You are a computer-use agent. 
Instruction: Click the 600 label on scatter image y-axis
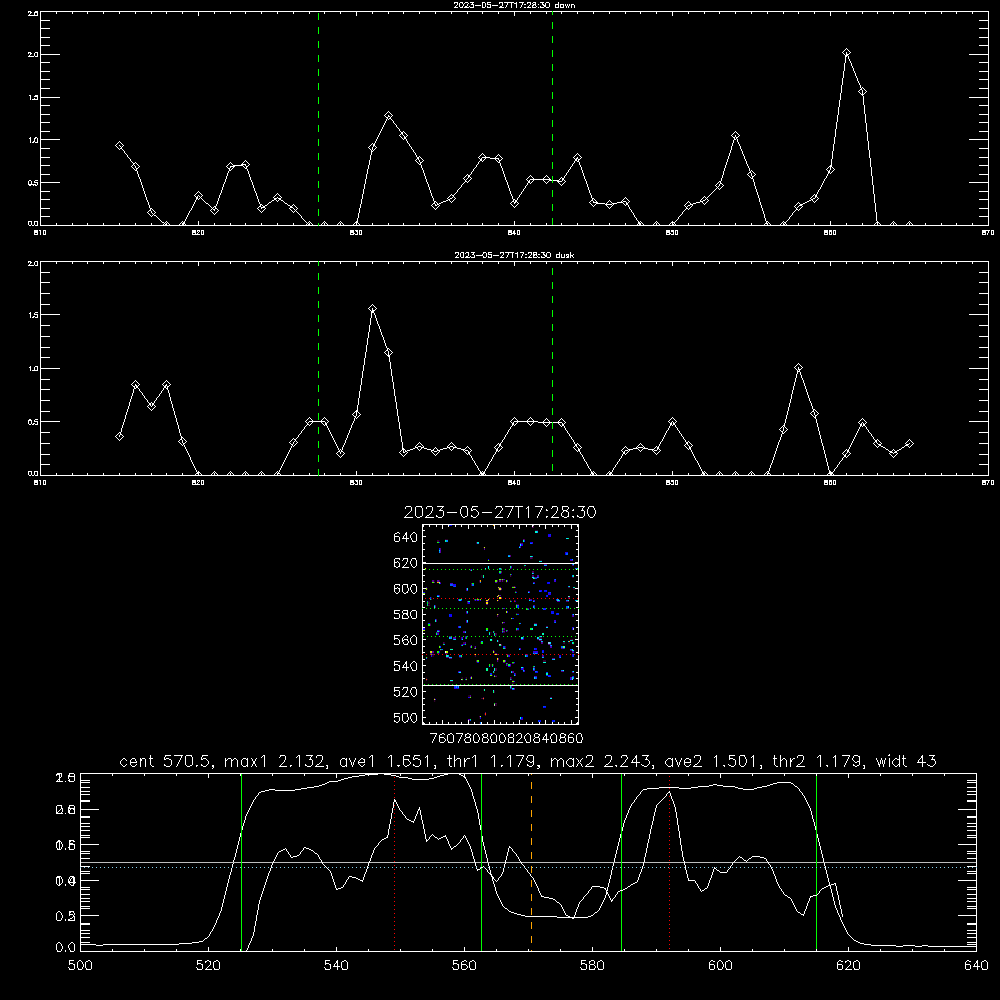coord(406,589)
